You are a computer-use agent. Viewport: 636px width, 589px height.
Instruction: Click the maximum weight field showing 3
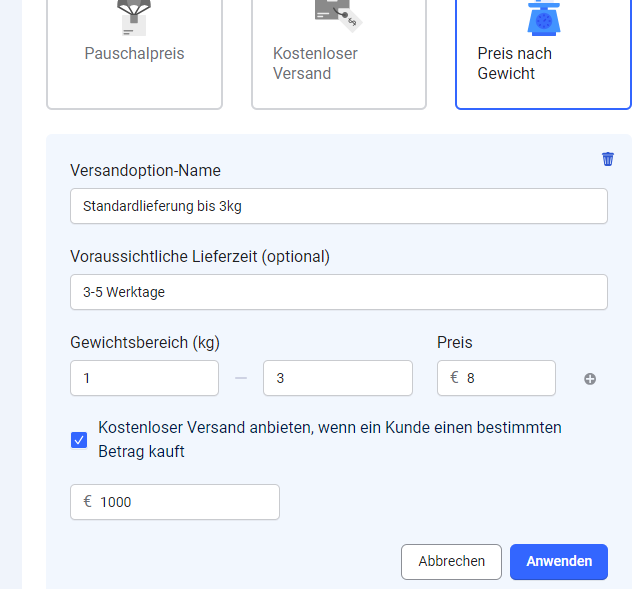pyautogui.click(x=337, y=378)
